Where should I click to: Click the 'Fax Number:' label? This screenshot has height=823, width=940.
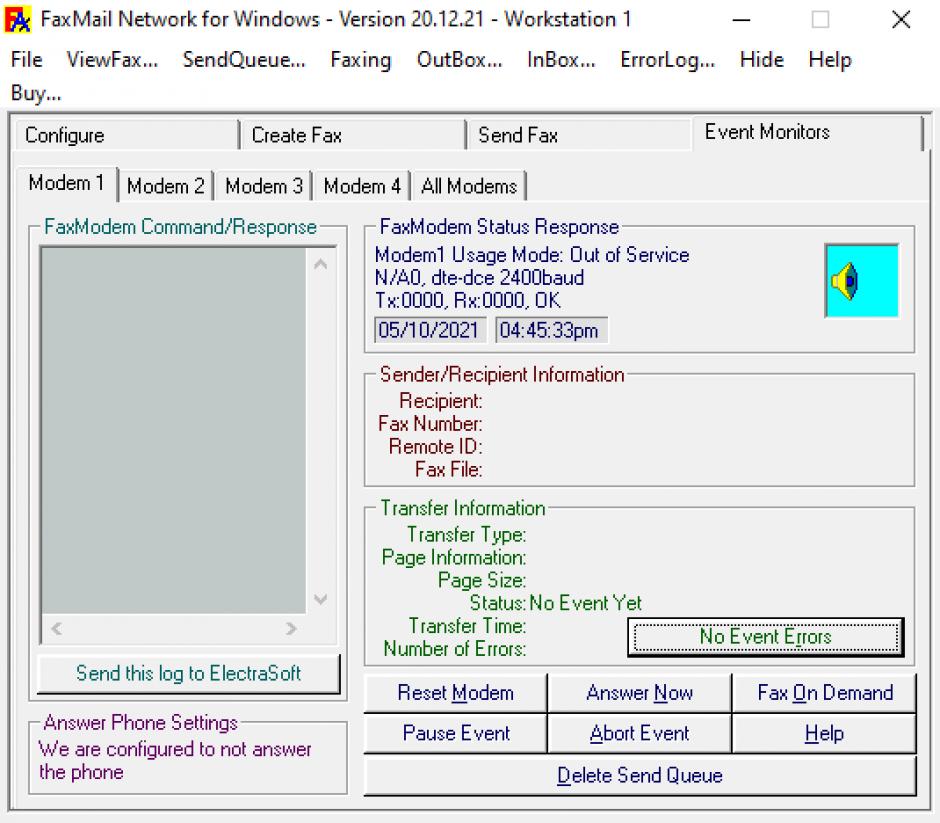[430, 424]
